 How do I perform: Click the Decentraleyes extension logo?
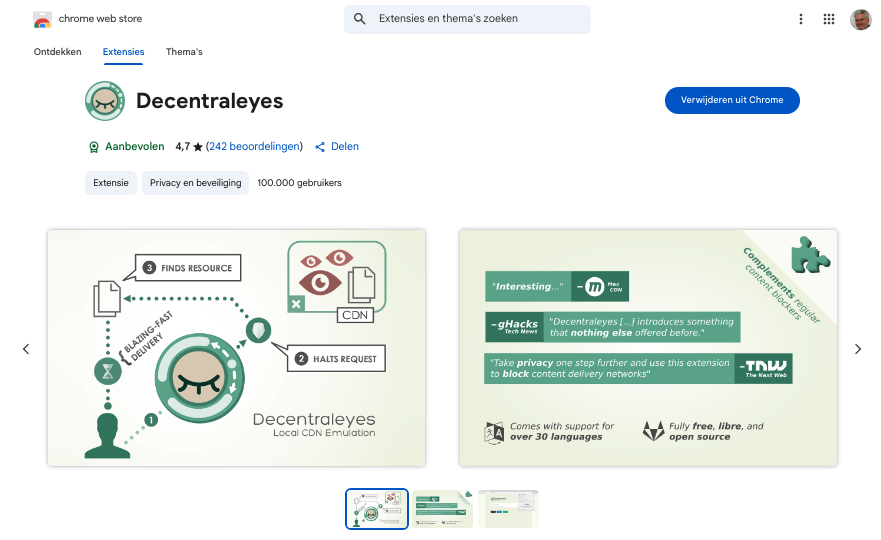[x=105, y=101]
